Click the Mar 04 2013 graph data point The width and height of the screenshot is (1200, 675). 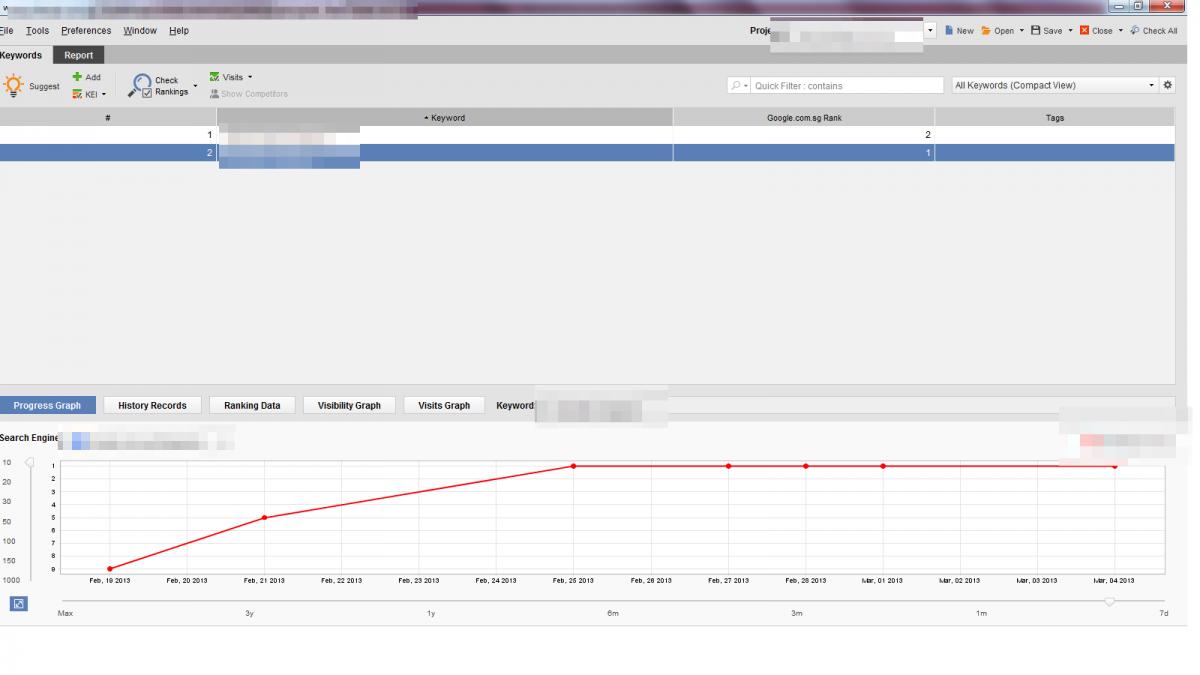(x=1115, y=467)
